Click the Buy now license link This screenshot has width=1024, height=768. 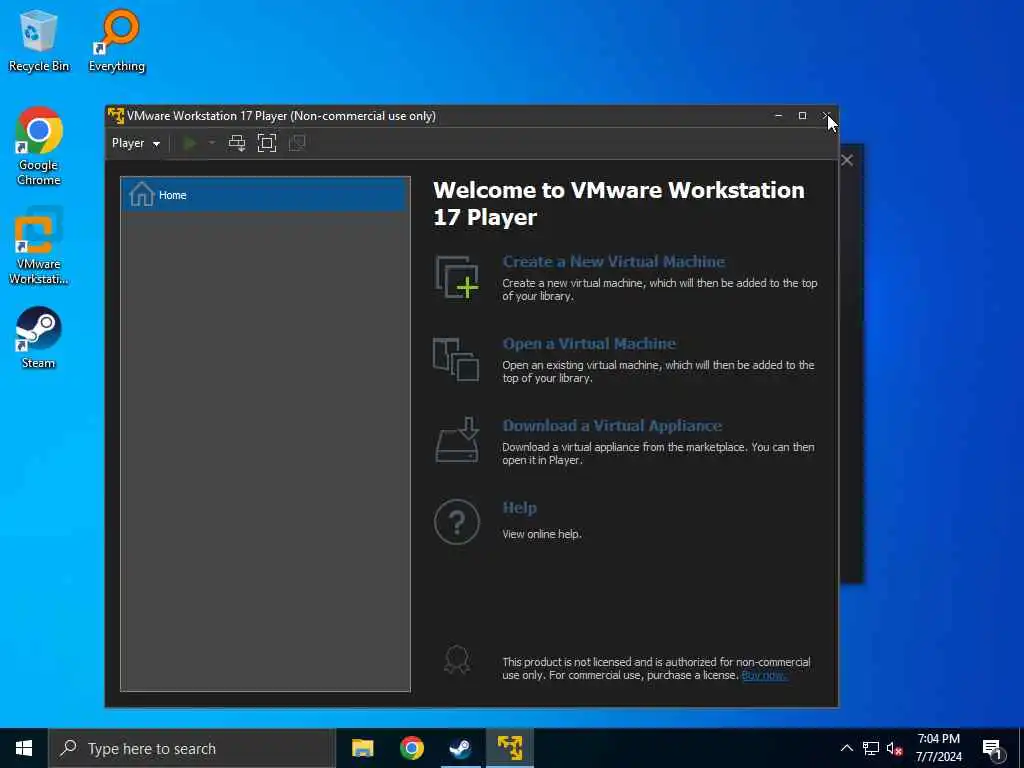(764, 675)
